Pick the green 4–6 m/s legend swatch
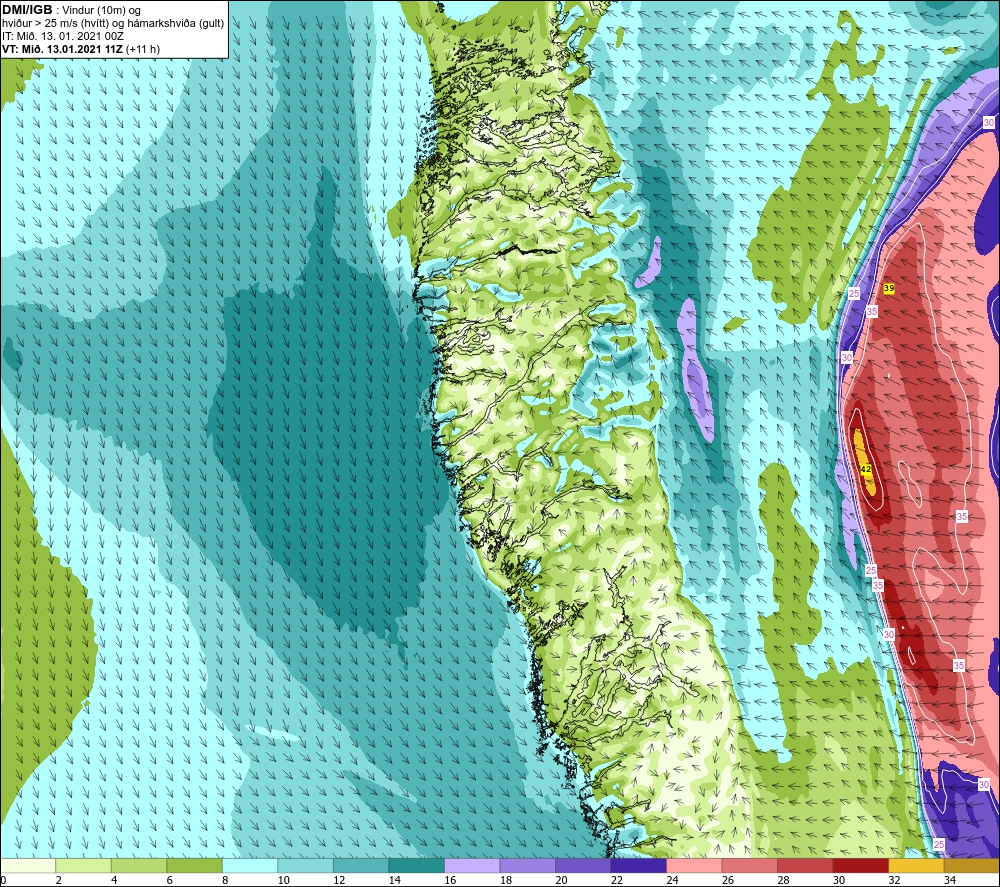 139,865
